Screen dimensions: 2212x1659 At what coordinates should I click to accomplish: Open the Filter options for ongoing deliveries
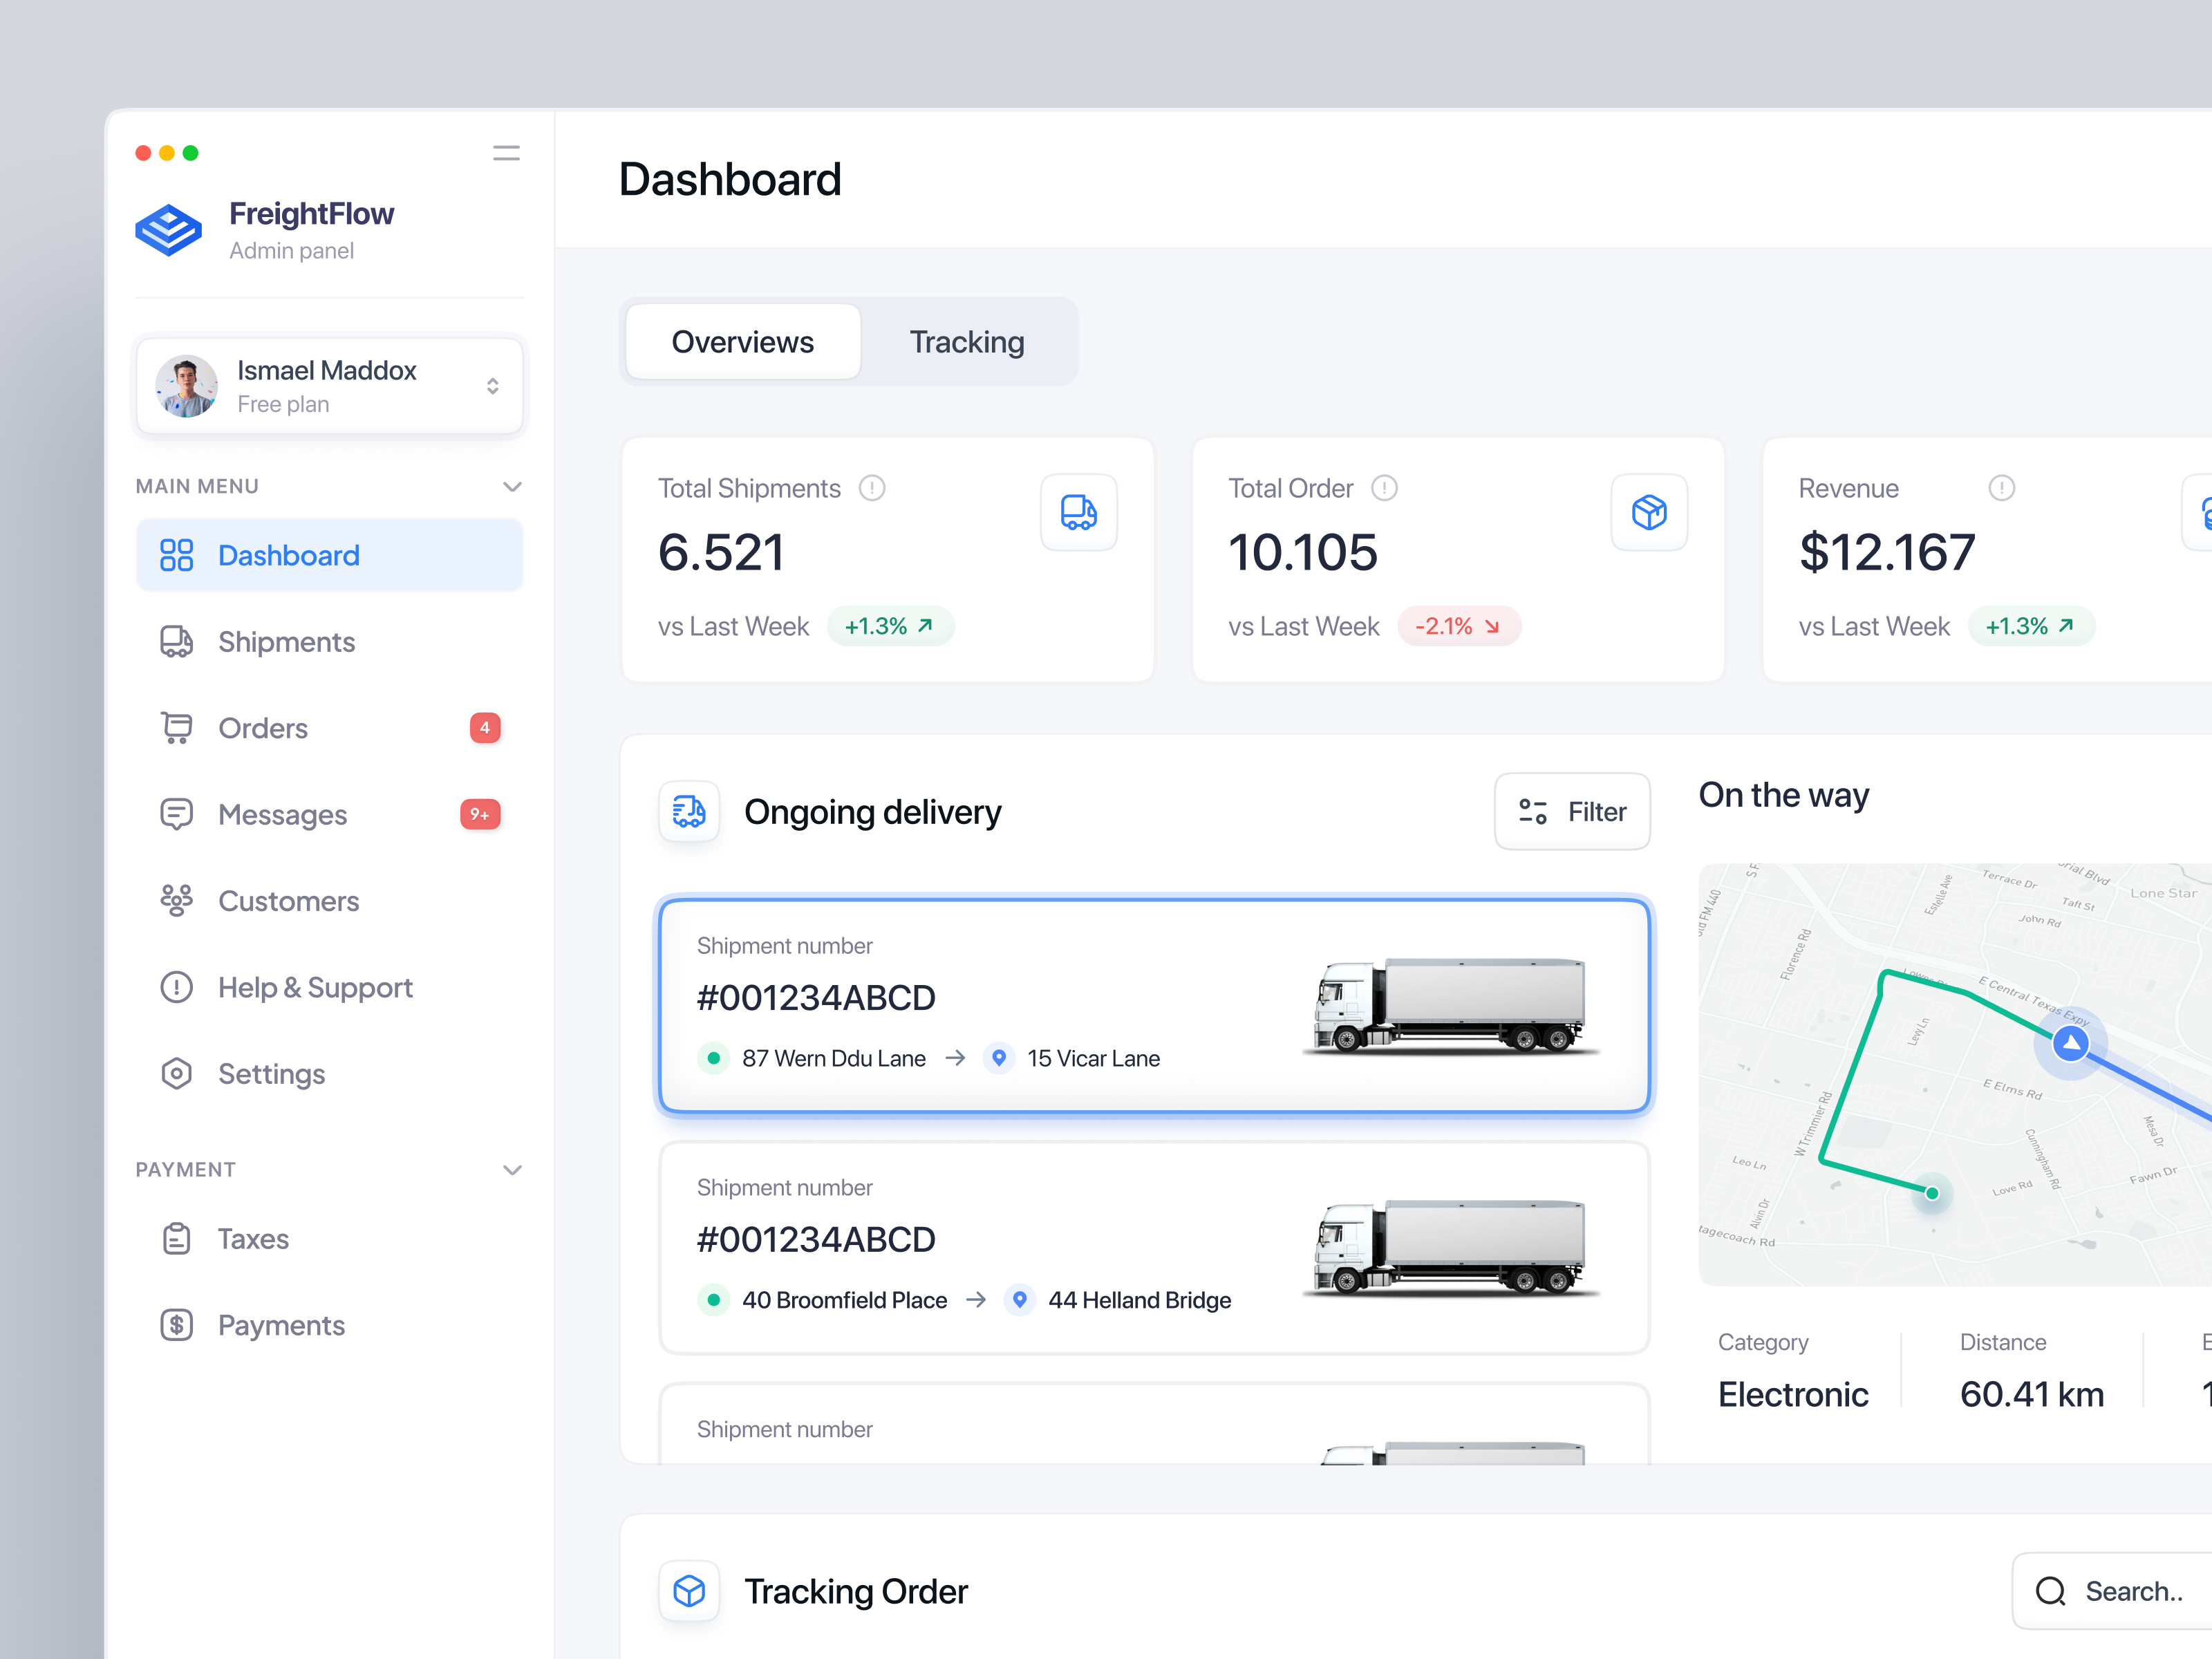click(x=1572, y=811)
